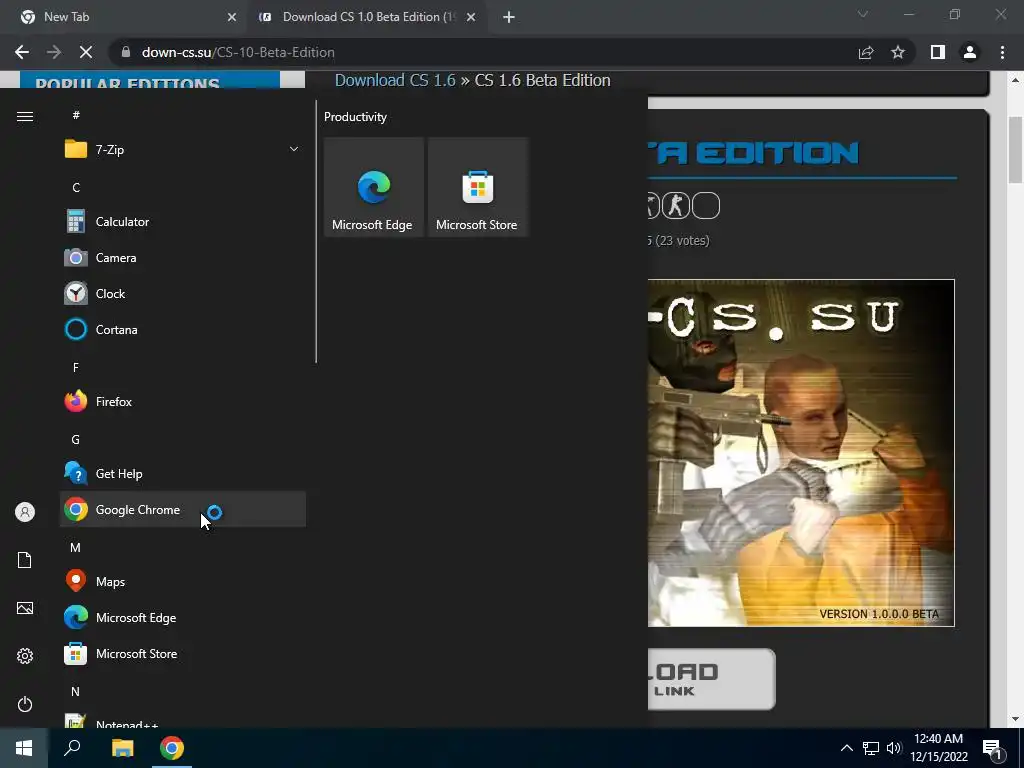Open the tab search dropdown
This screenshot has width=1024, height=768.
(863, 14)
